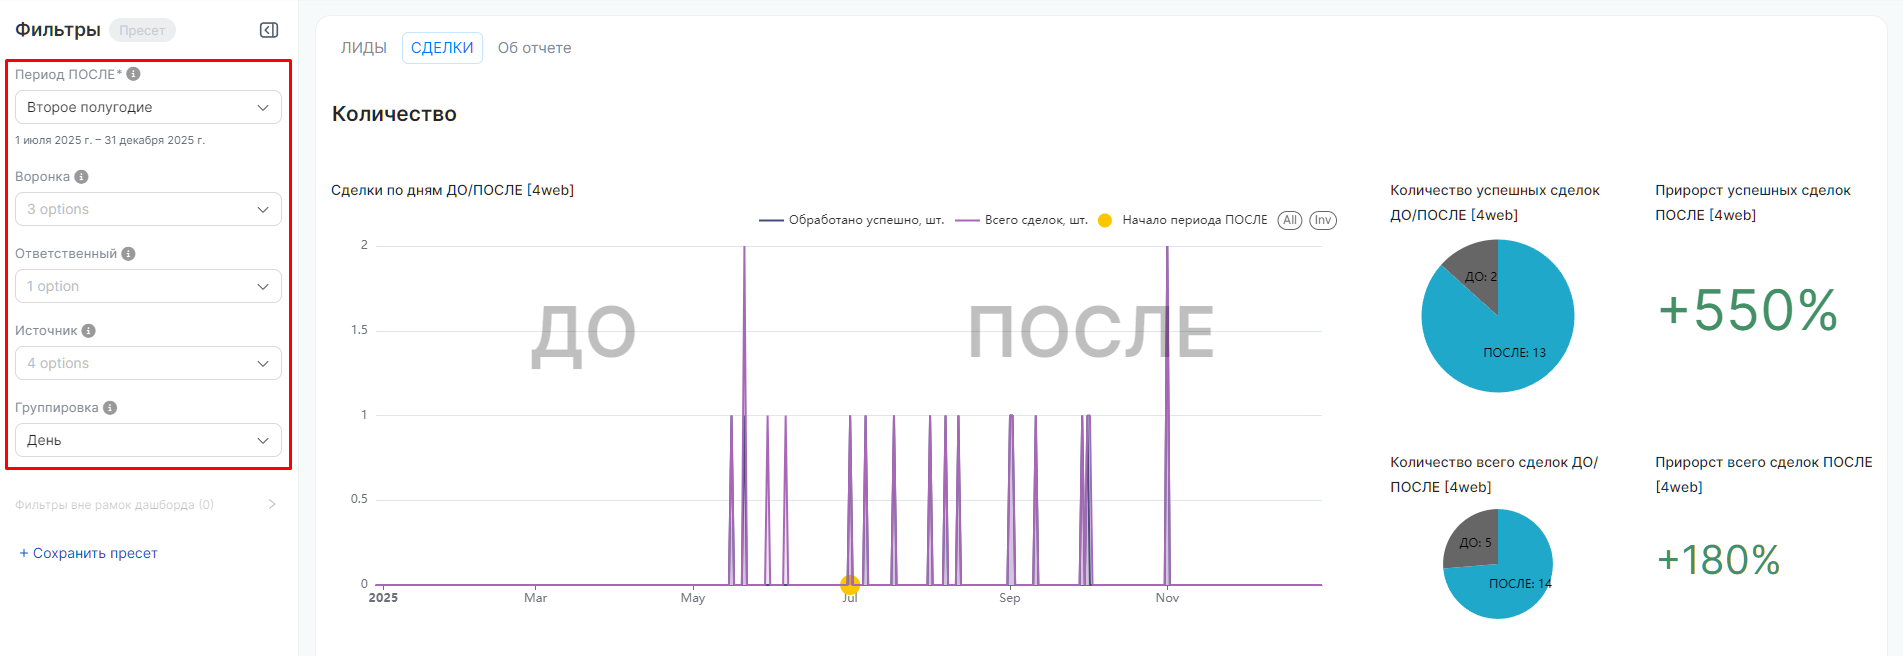Click yellow Начало периода ПОСЛЕ marker on chart
1903x656 pixels.
click(850, 584)
